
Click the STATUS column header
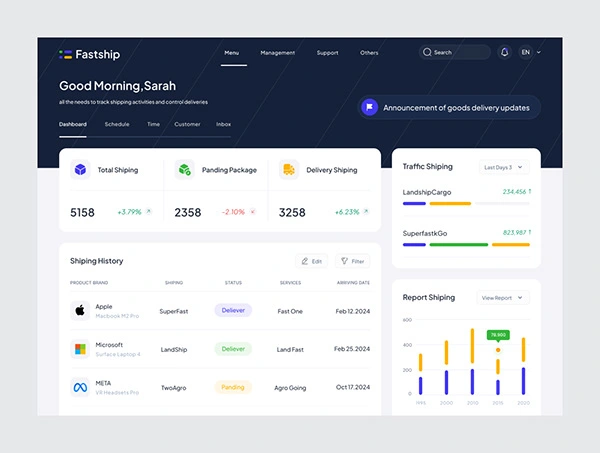tap(233, 283)
